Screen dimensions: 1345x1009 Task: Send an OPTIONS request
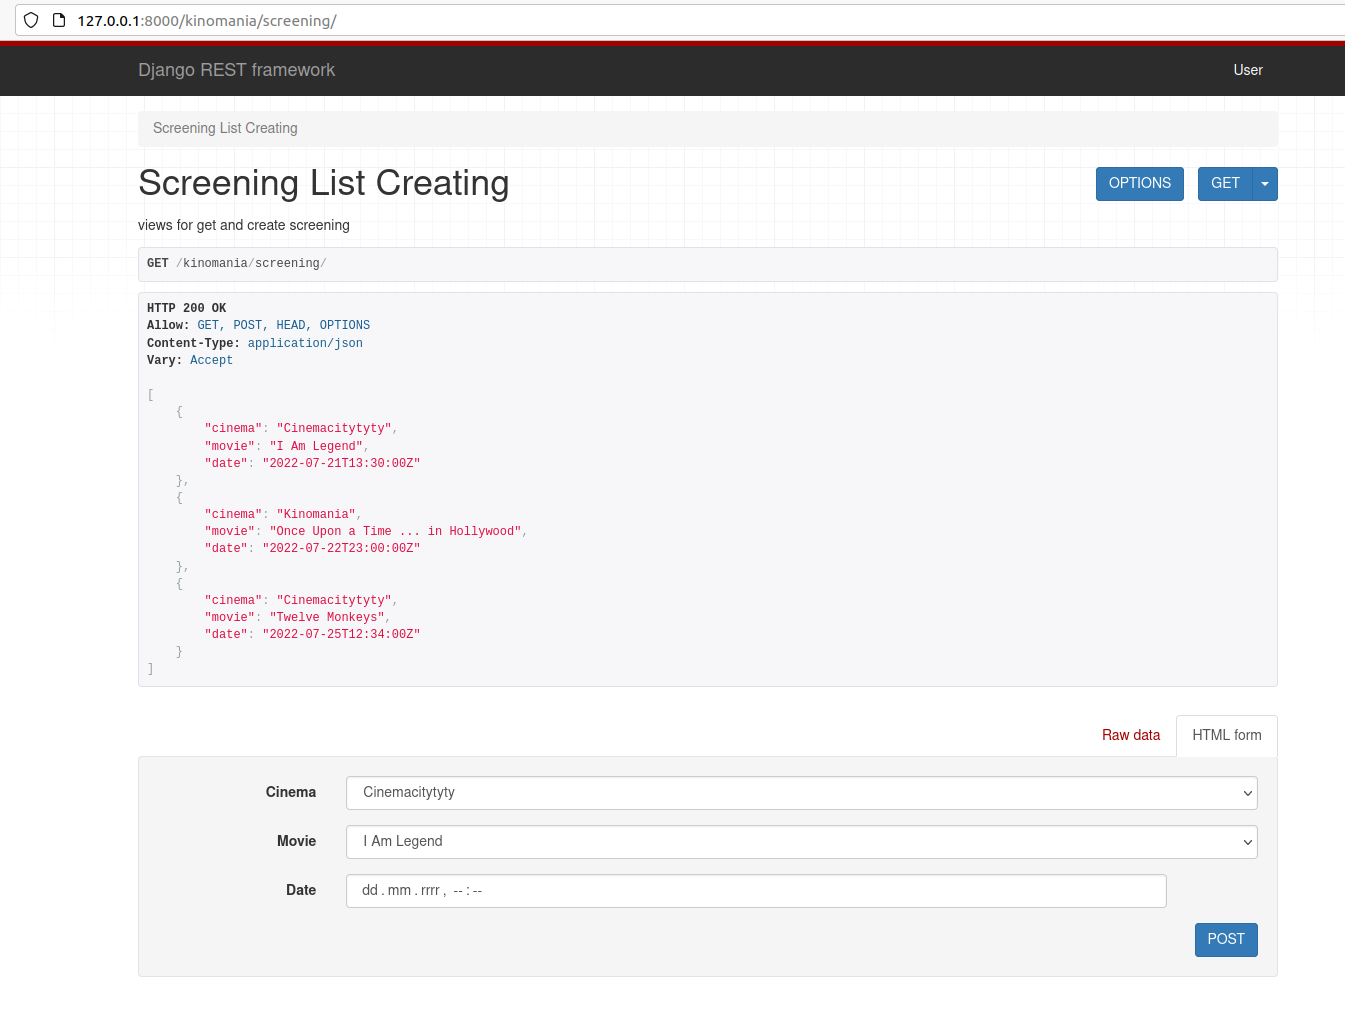click(x=1140, y=184)
